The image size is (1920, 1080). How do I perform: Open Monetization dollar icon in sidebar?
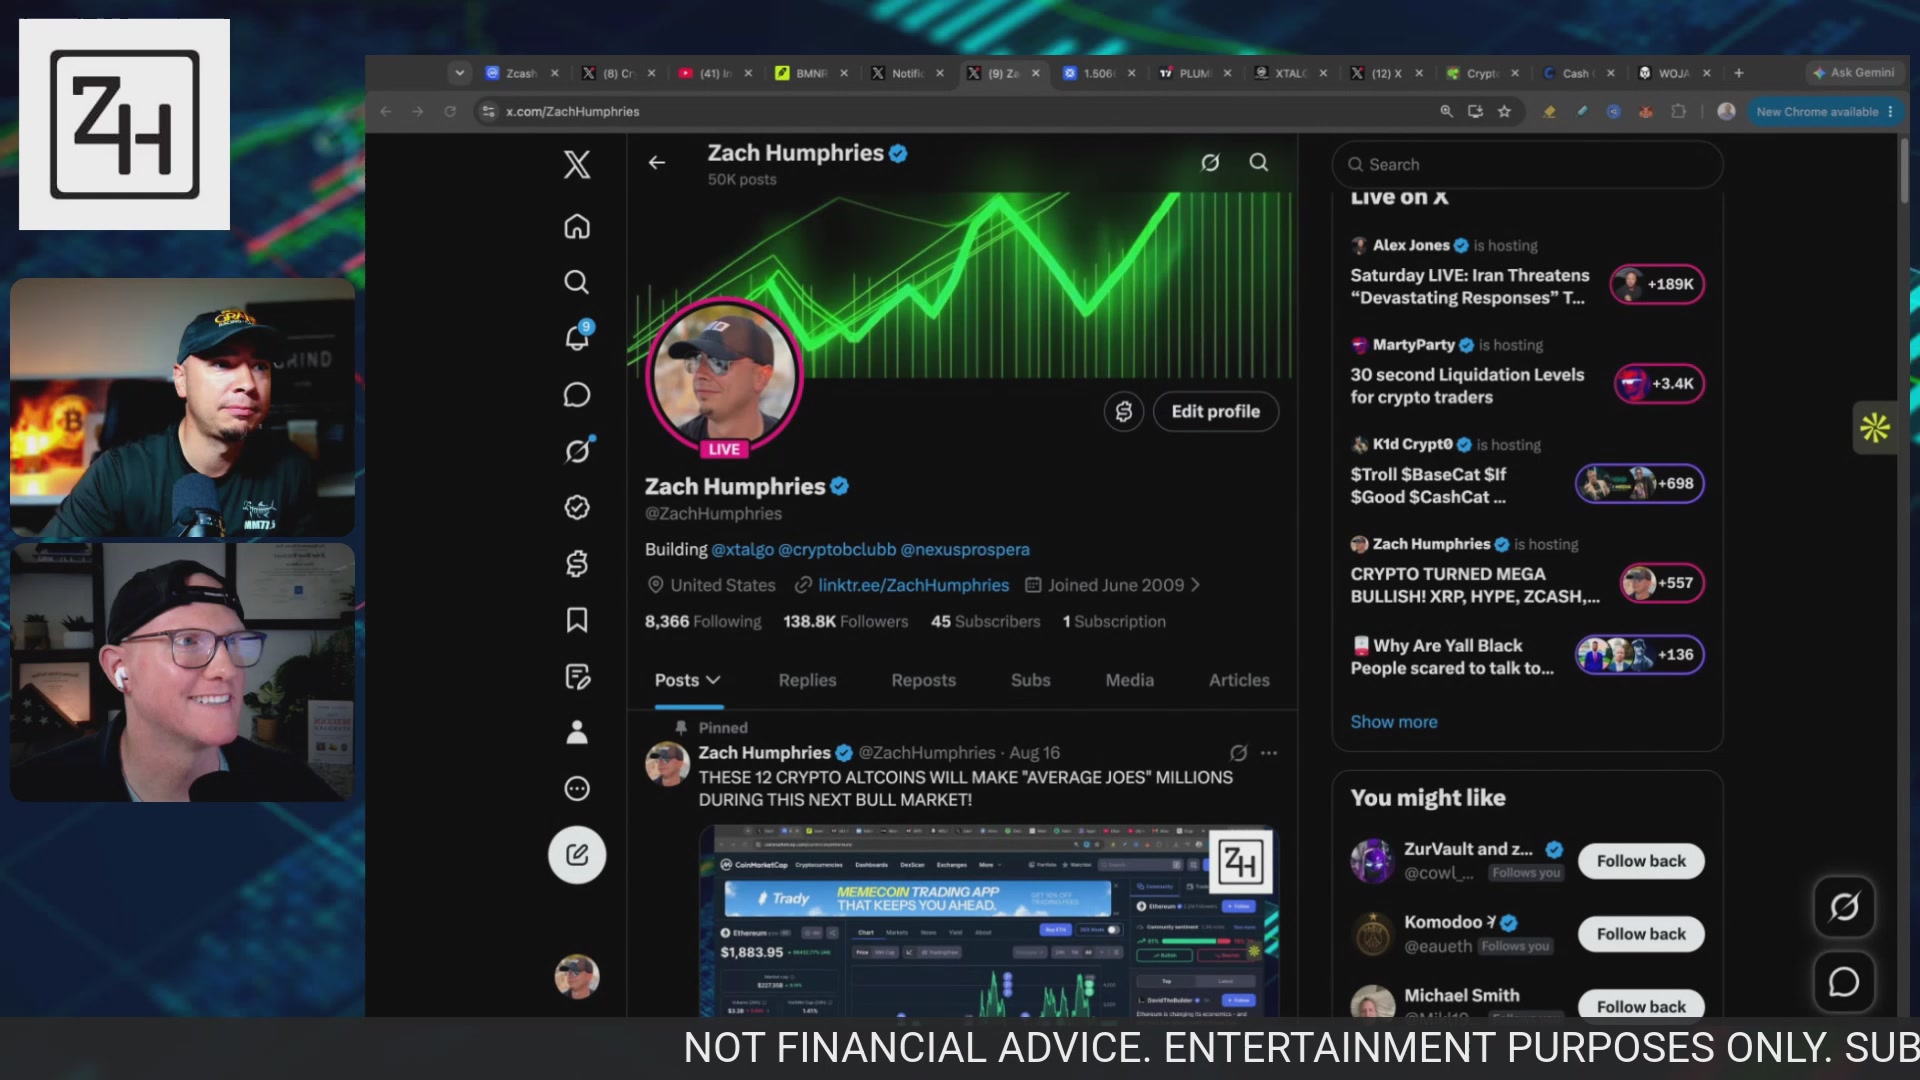pyautogui.click(x=577, y=564)
